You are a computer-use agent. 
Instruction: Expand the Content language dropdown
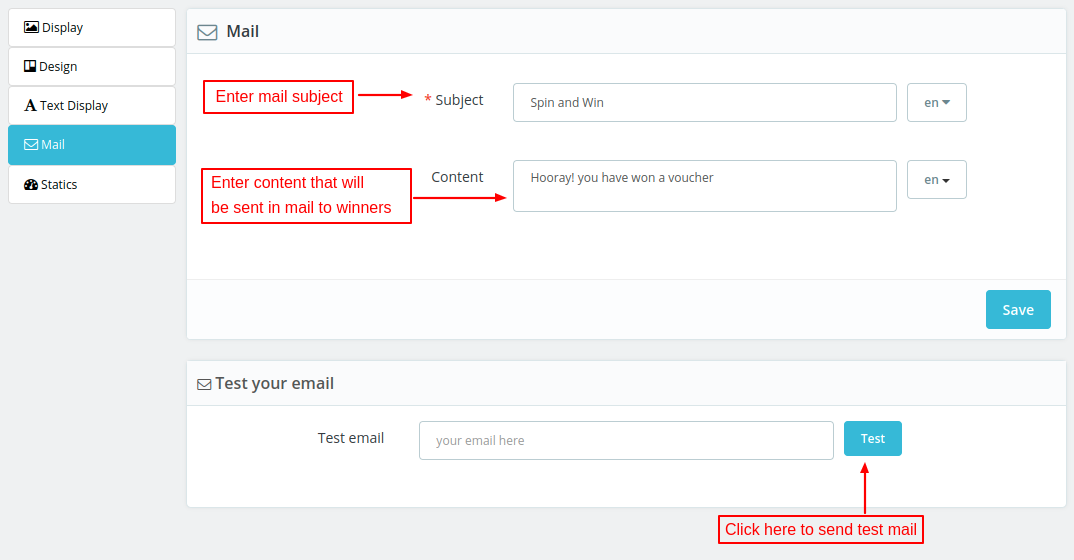(x=936, y=180)
